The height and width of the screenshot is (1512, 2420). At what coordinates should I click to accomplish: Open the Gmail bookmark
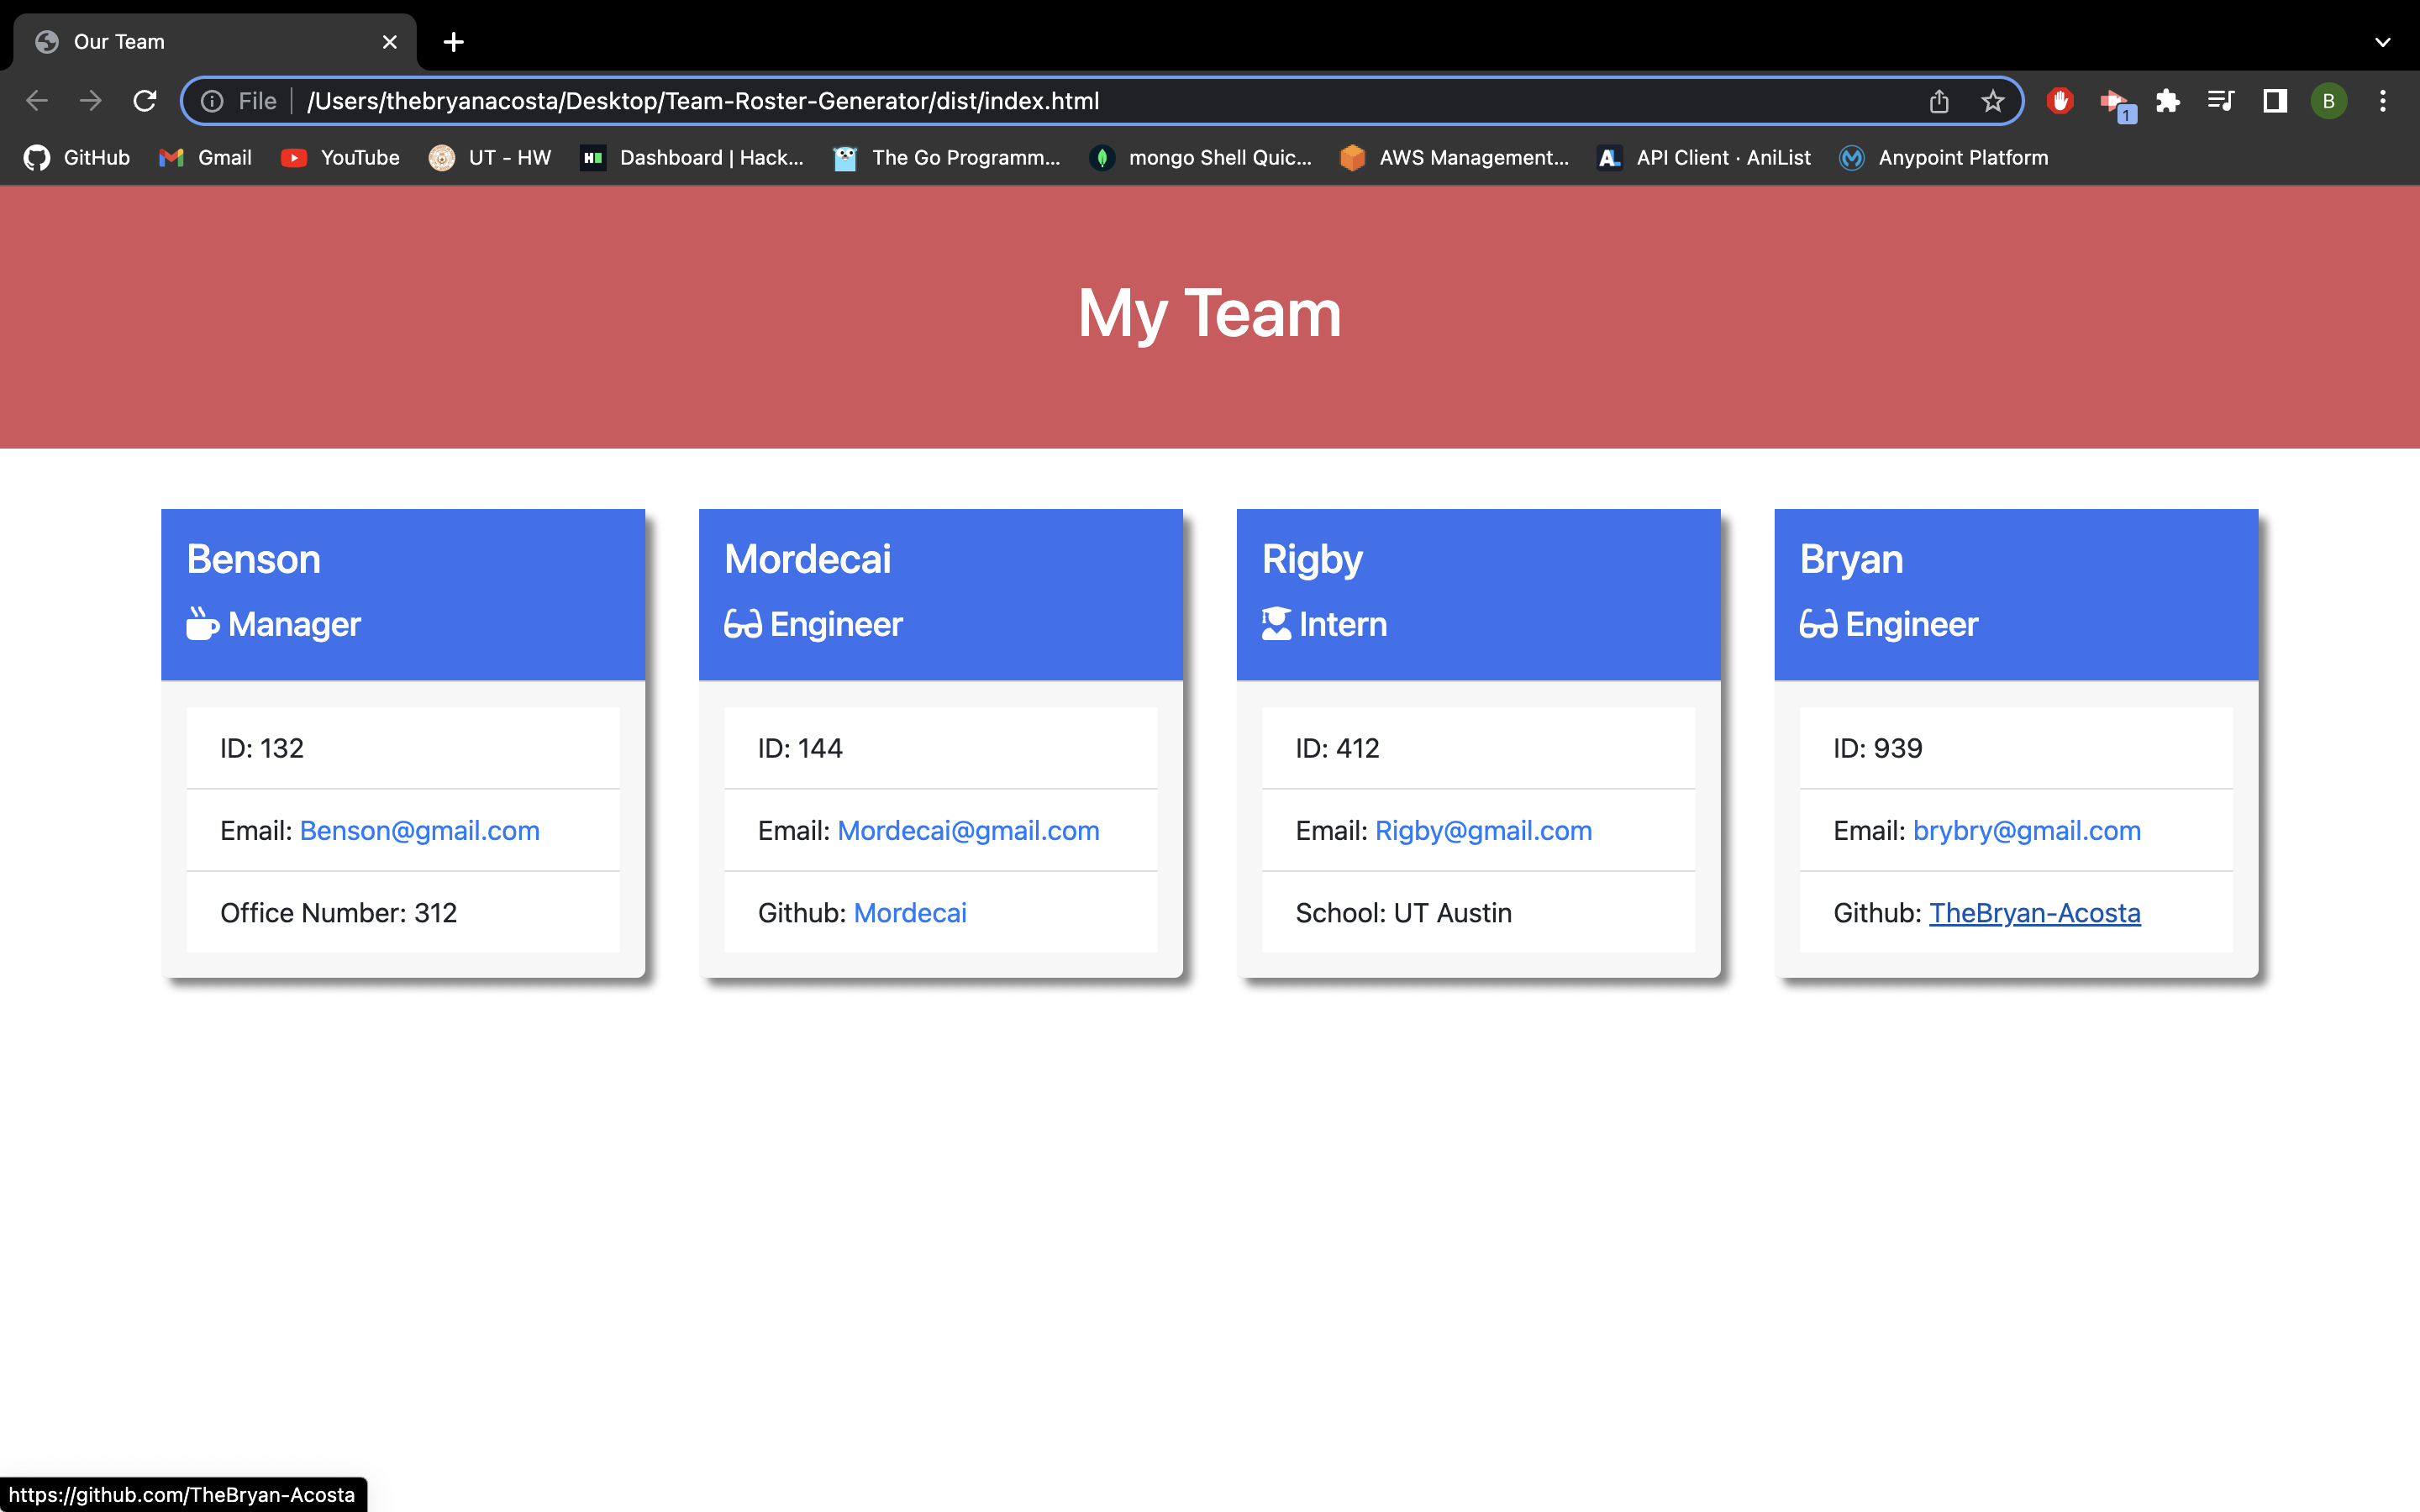[205, 157]
